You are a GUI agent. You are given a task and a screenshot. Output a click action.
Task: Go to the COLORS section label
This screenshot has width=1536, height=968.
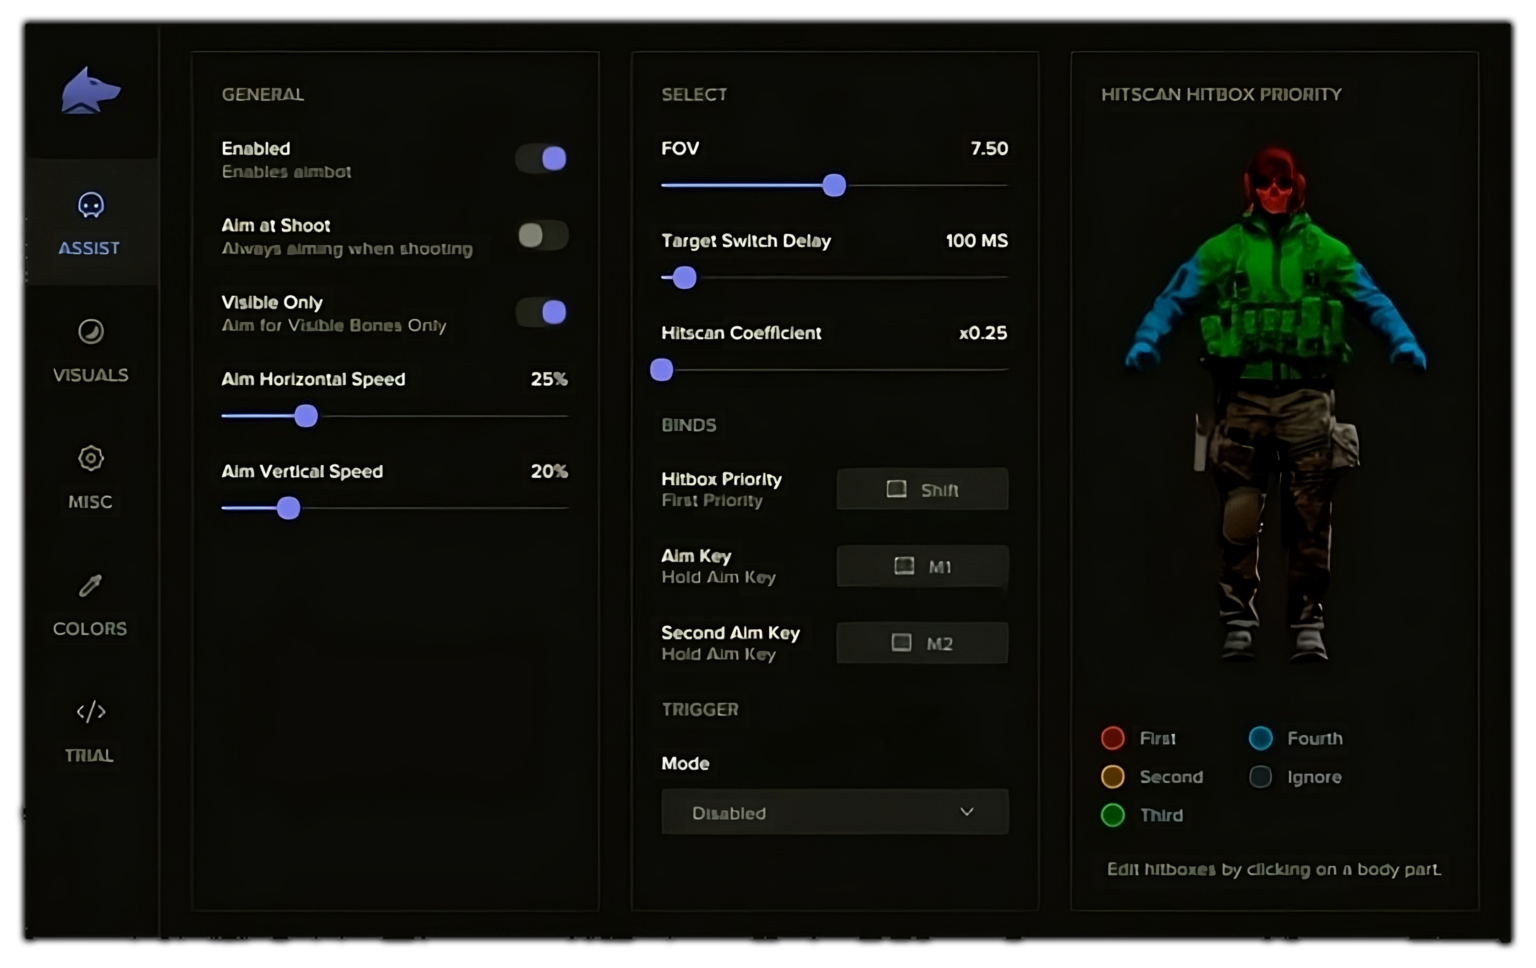pyautogui.click(x=90, y=628)
